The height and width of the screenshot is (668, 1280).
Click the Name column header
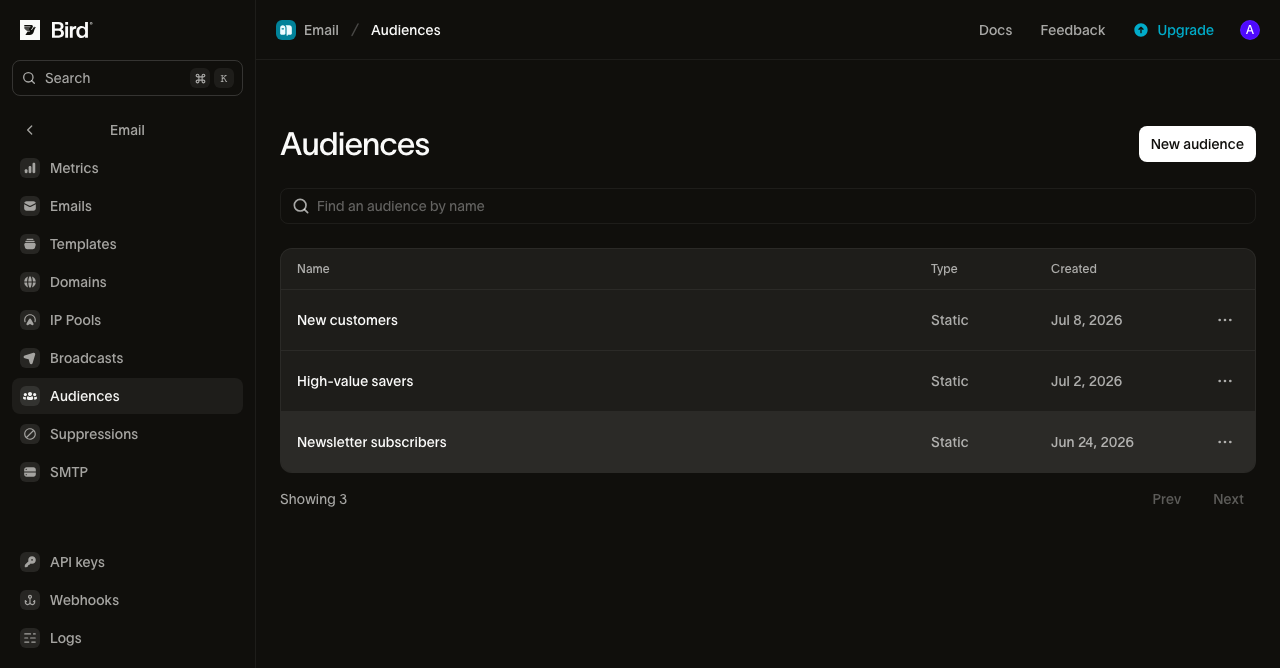(x=313, y=269)
